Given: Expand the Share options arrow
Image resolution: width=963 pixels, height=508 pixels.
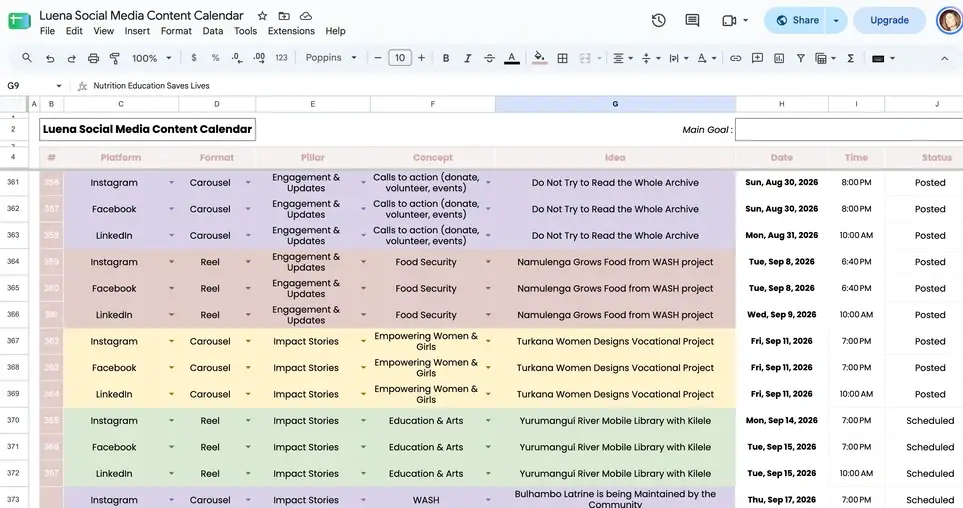Looking at the screenshot, I should tap(836, 20).
